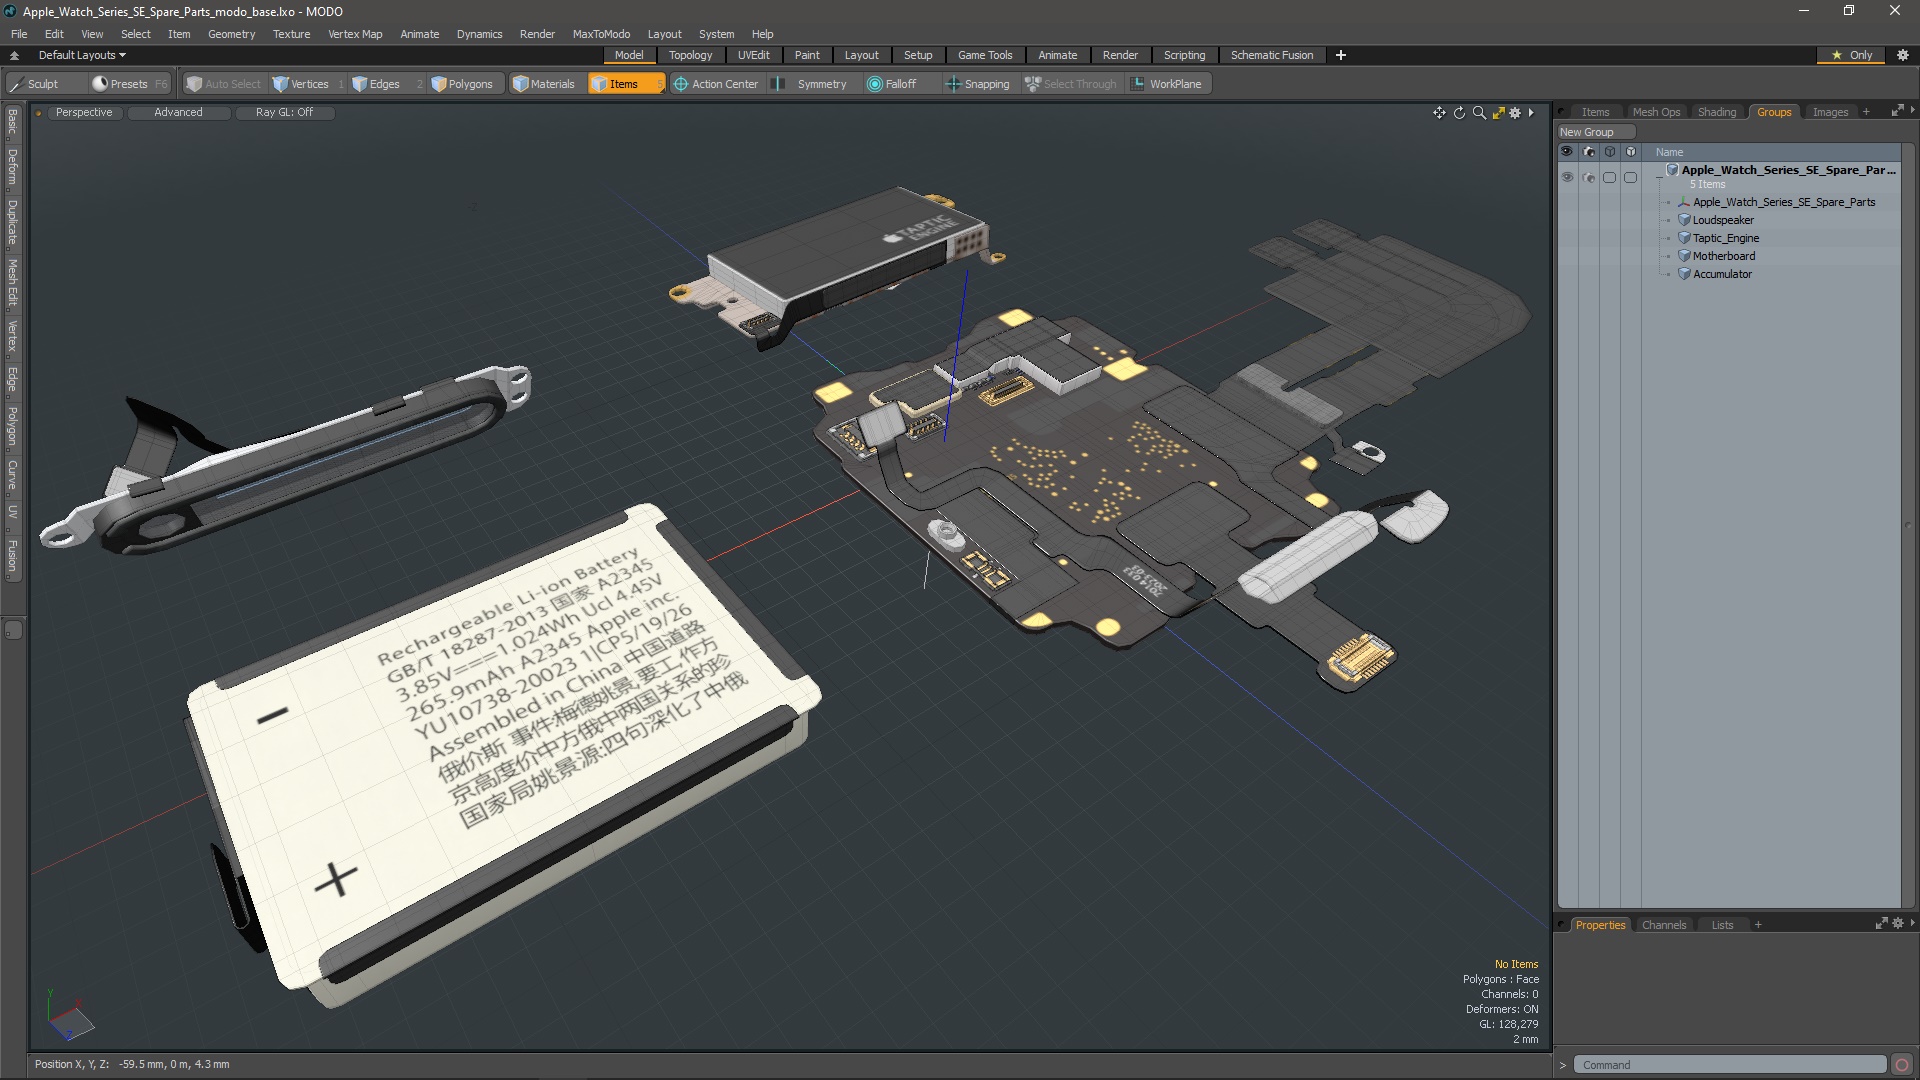Add a new layout tab with plus button
The height and width of the screenshot is (1080, 1920).
pyautogui.click(x=1340, y=55)
